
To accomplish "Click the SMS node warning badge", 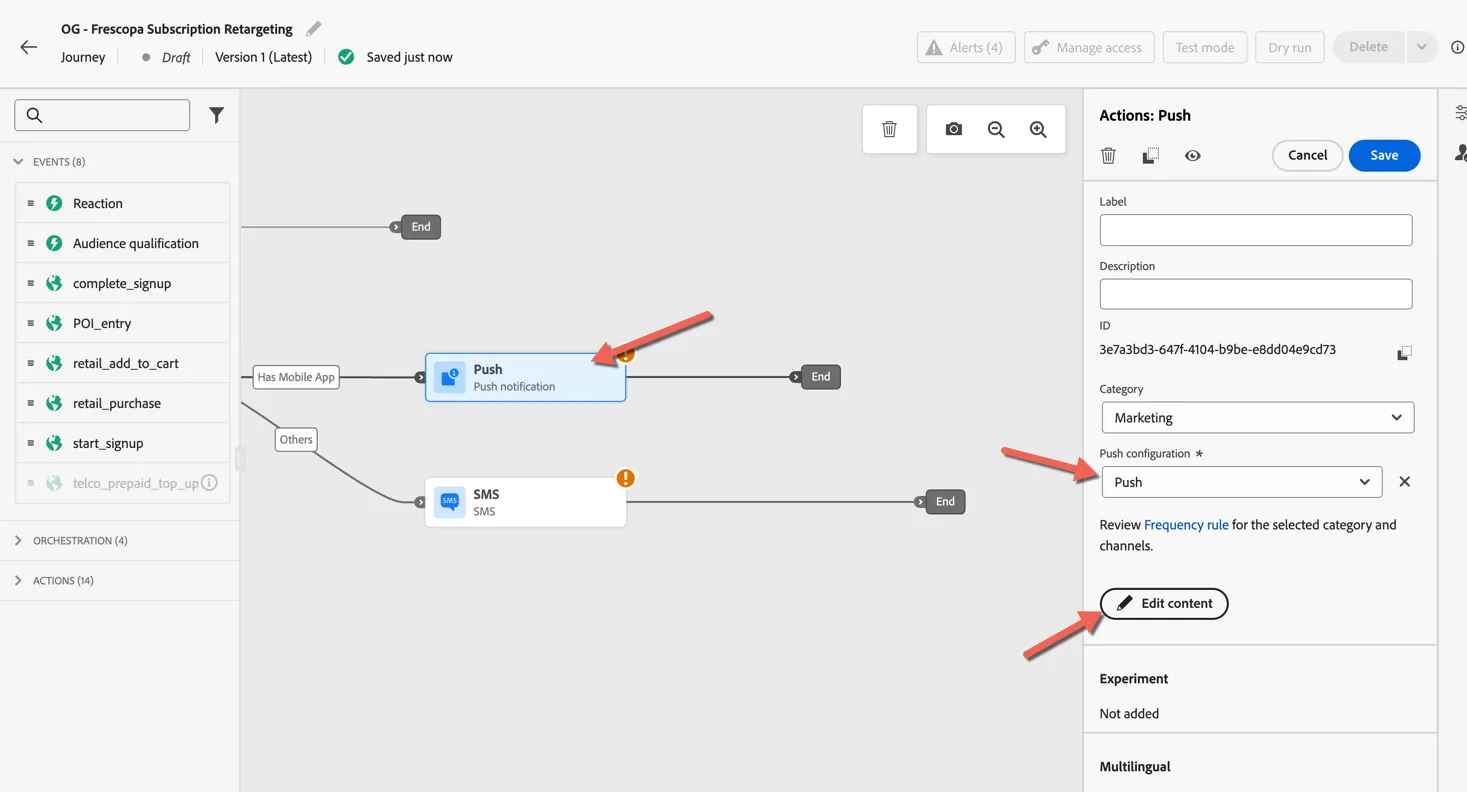I will pyautogui.click(x=626, y=478).
